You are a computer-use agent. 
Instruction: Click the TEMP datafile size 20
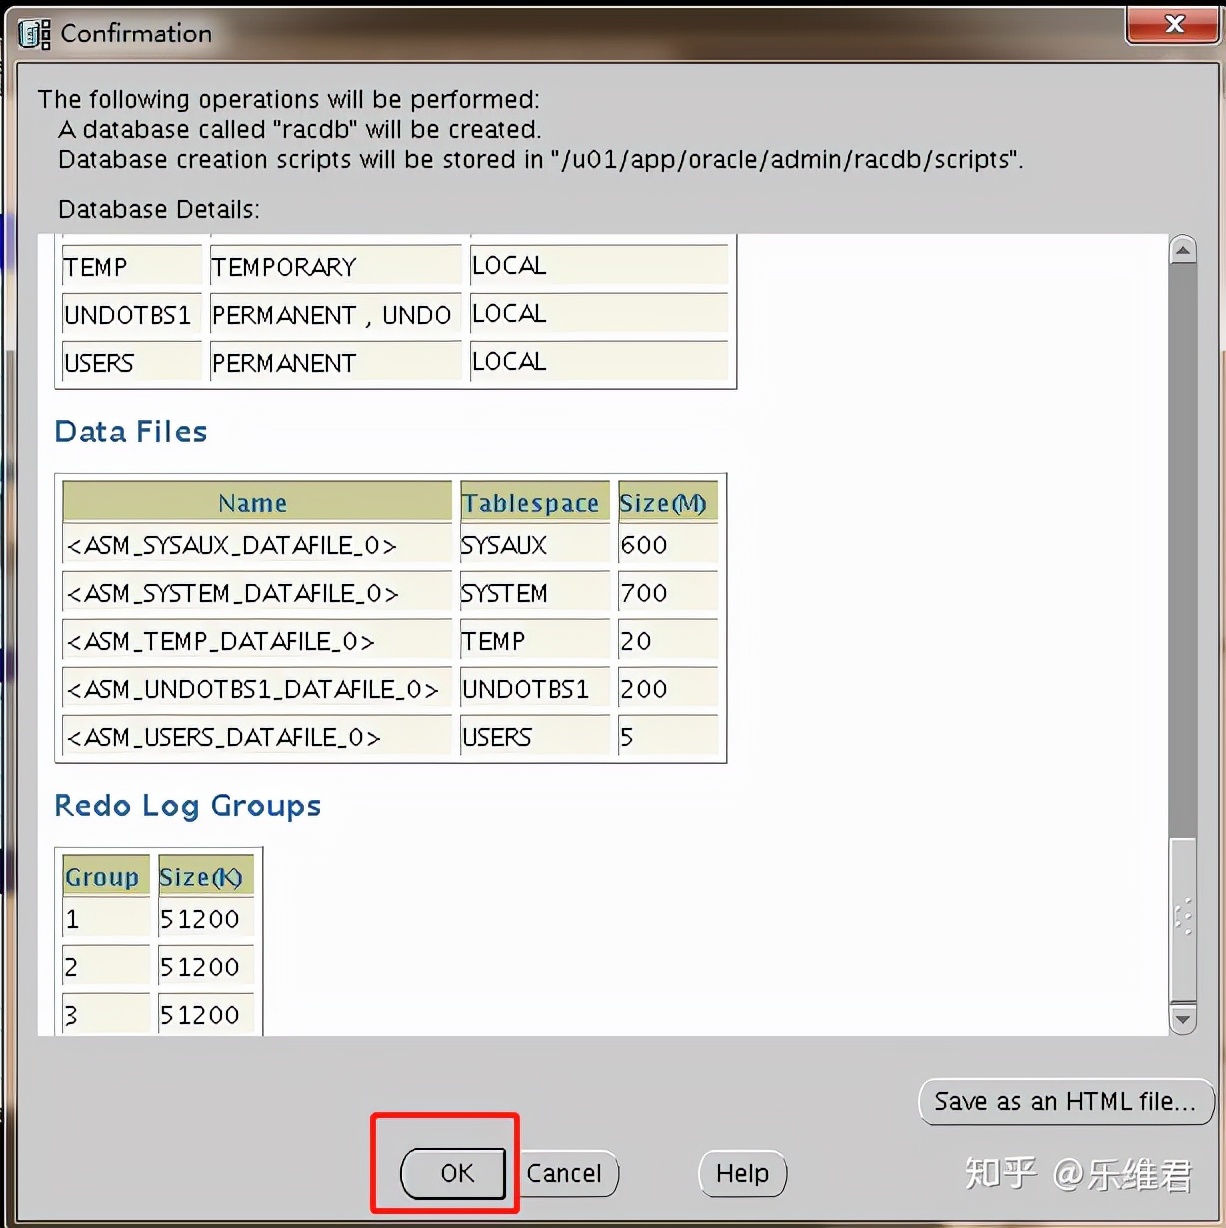667,642
